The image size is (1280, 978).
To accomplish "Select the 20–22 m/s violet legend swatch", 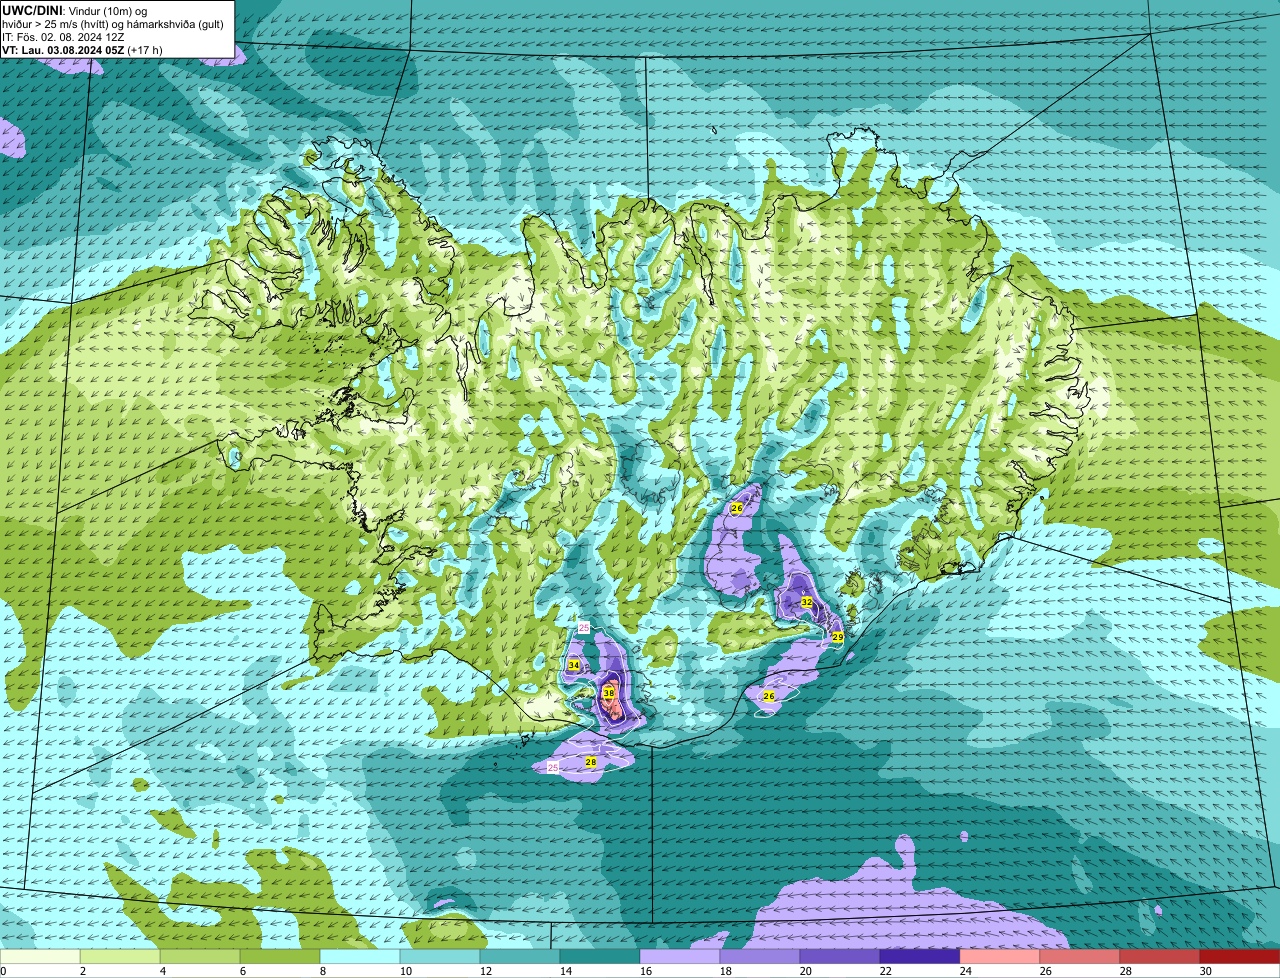I will 840,957.
